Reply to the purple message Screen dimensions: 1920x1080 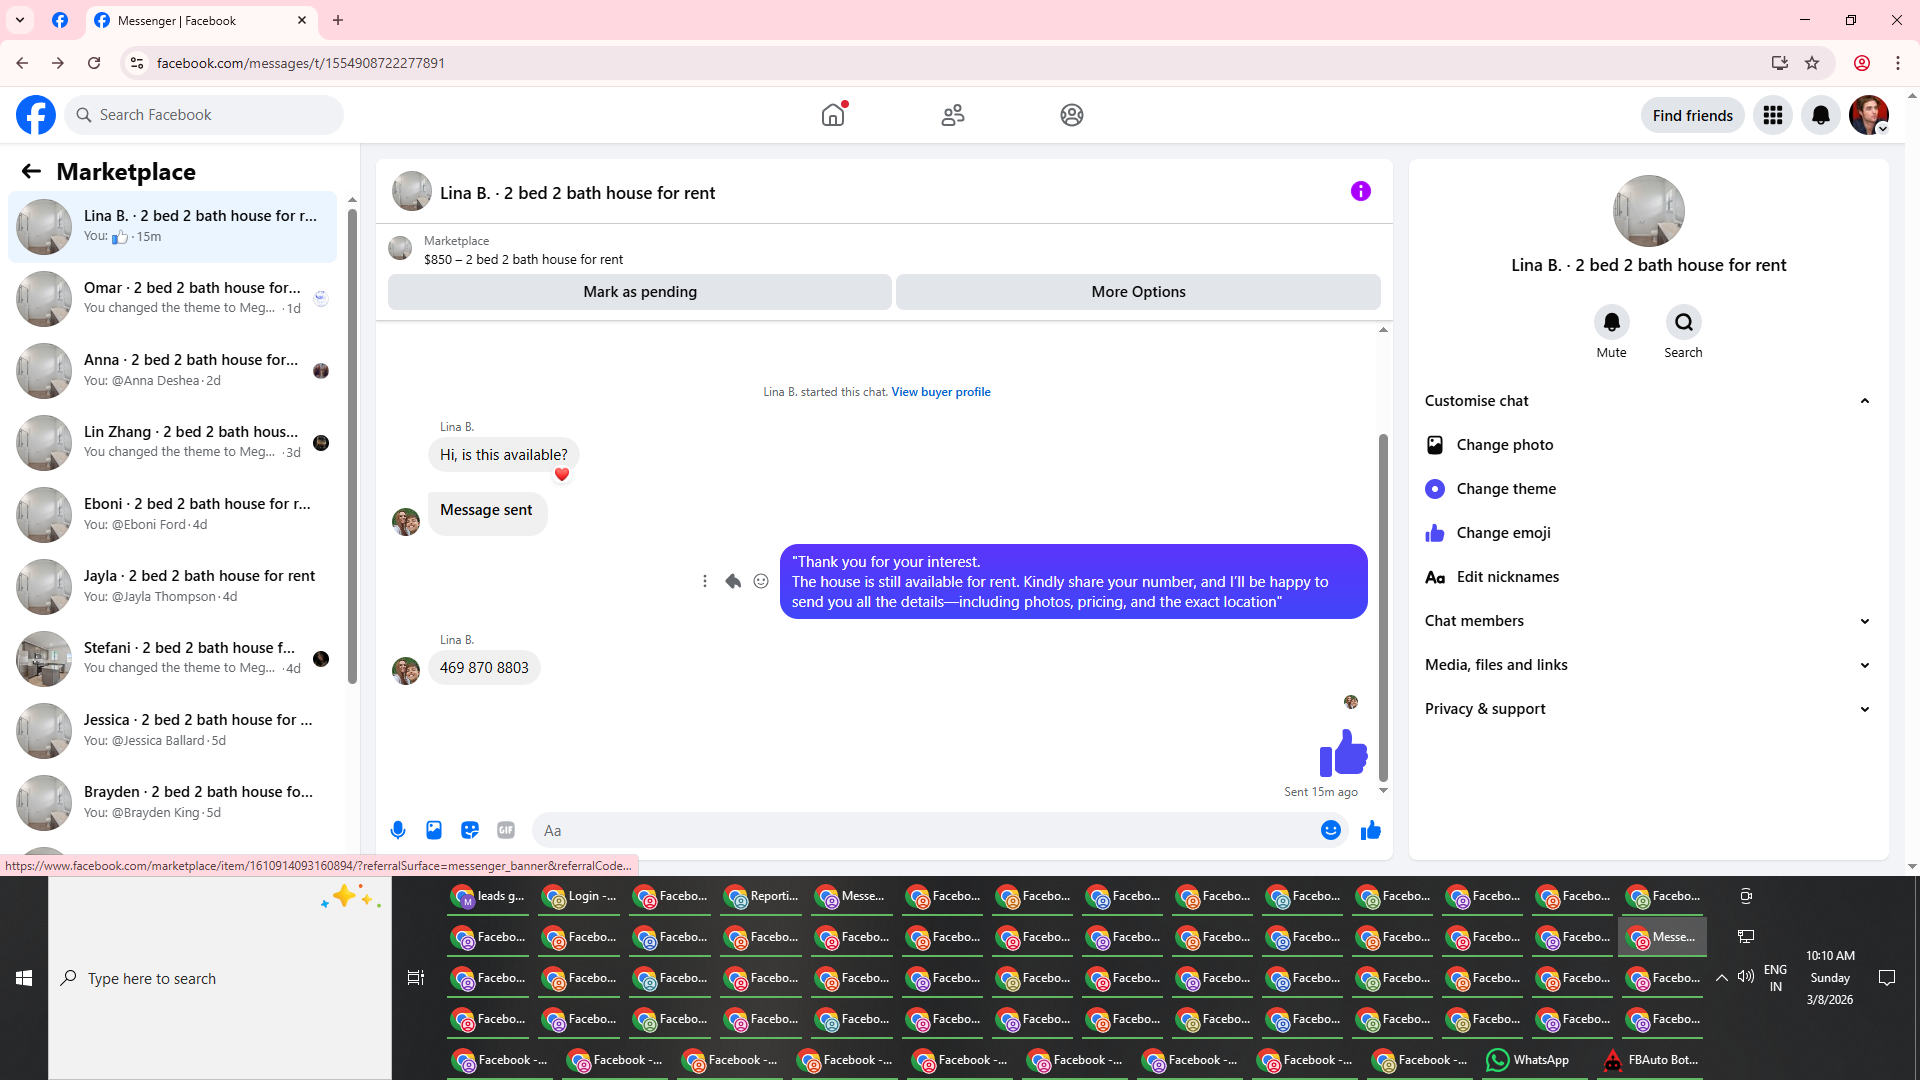(733, 581)
